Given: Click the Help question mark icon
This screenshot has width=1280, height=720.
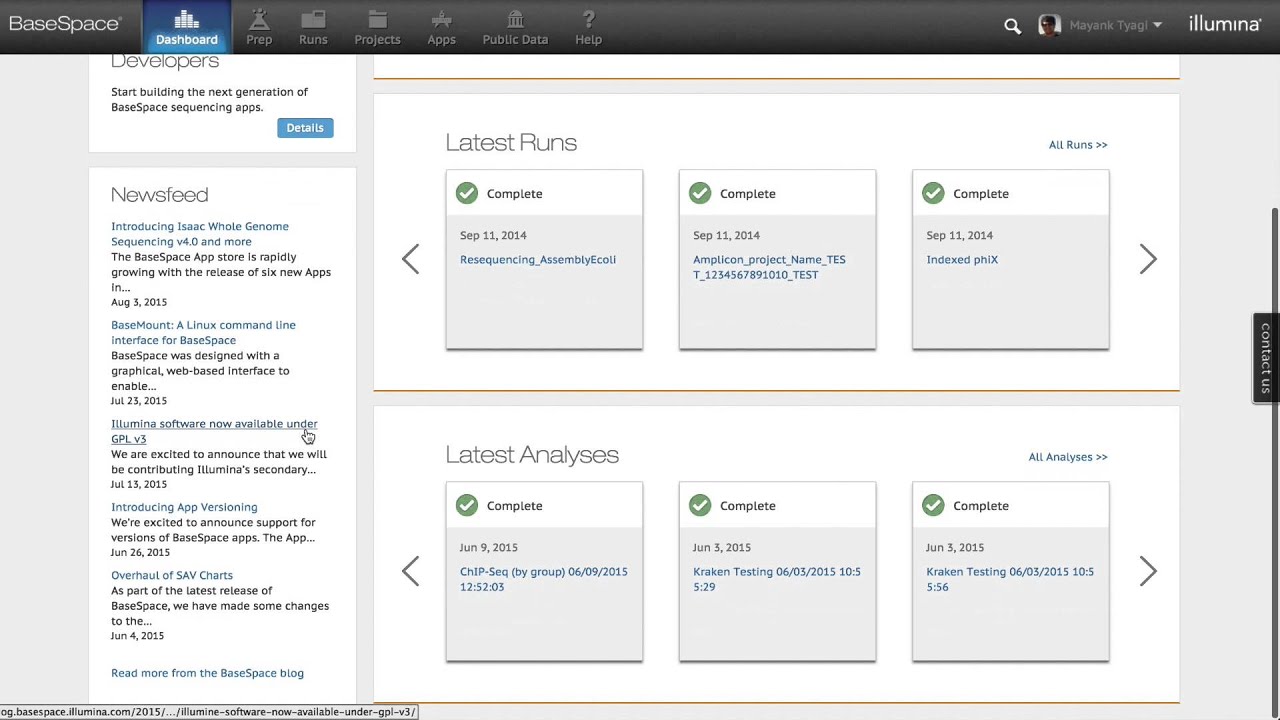Looking at the screenshot, I should pos(588,19).
